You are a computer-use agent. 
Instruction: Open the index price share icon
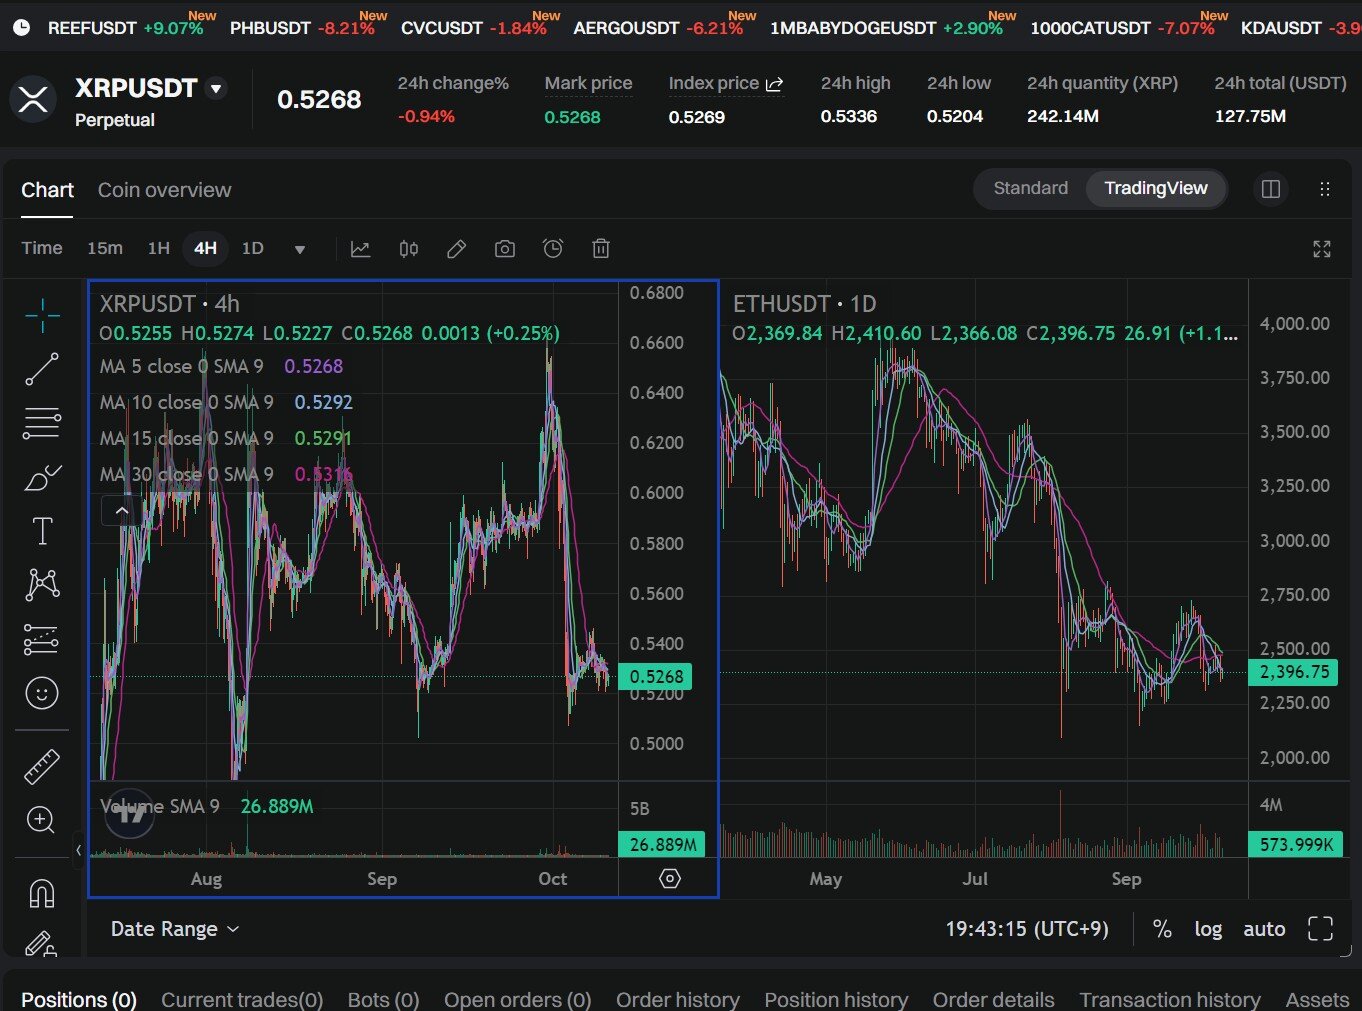(x=774, y=84)
